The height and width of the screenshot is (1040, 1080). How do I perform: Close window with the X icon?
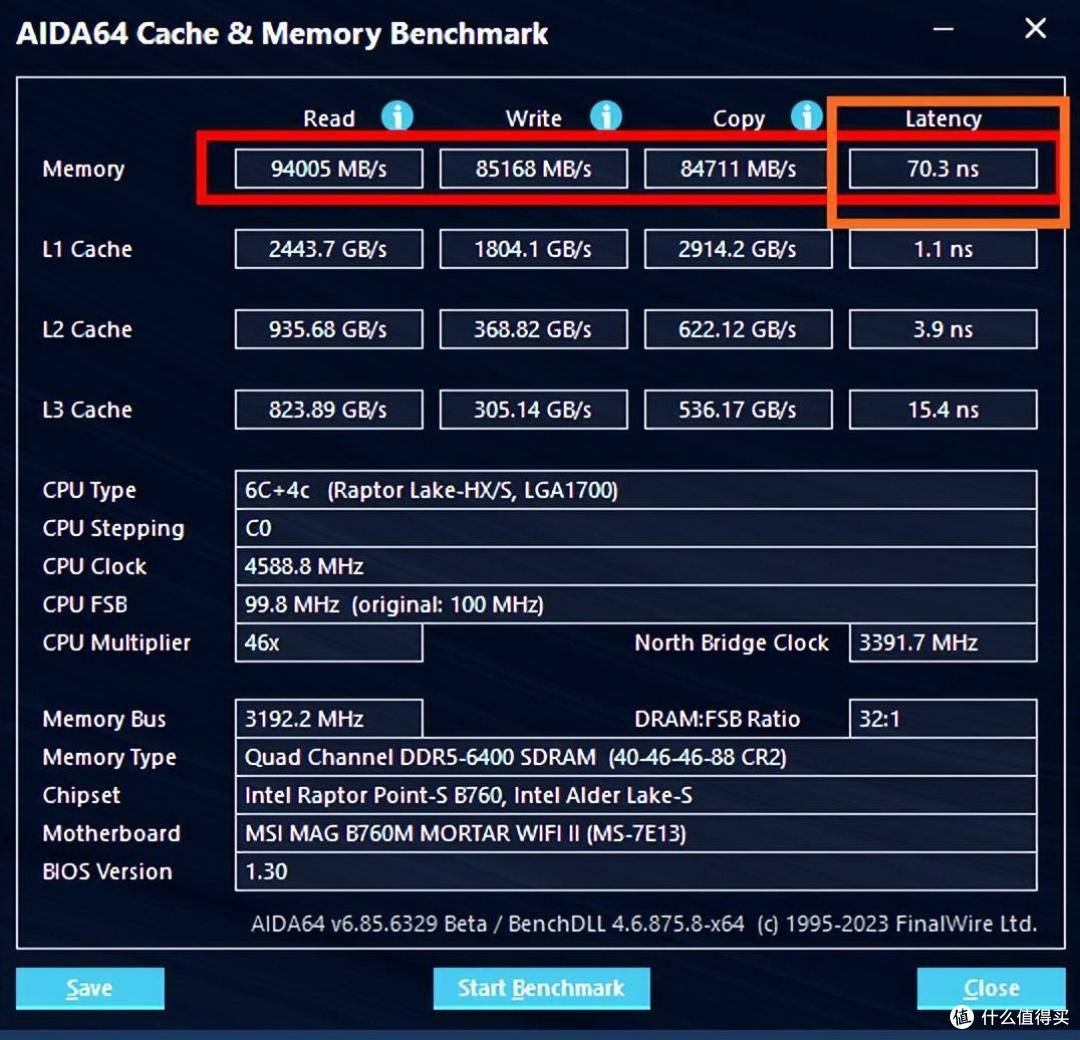point(1035,28)
